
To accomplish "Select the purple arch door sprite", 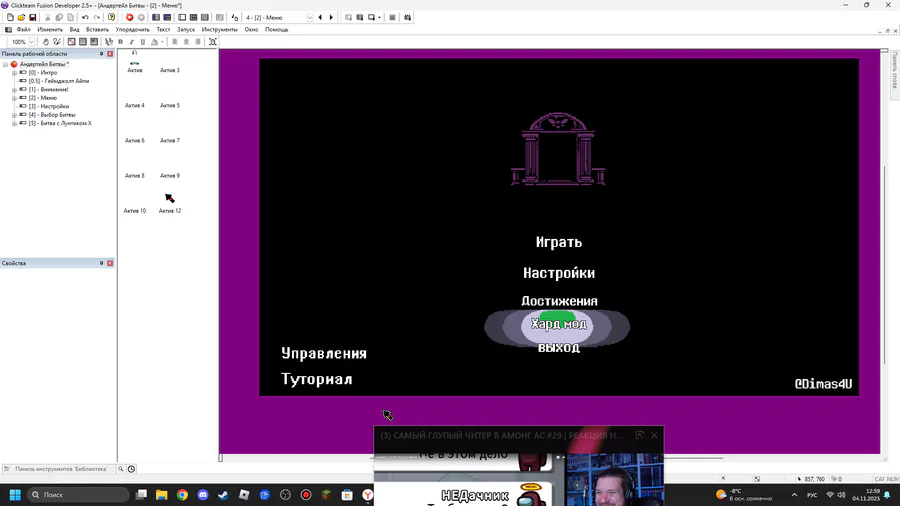I will click(x=558, y=149).
